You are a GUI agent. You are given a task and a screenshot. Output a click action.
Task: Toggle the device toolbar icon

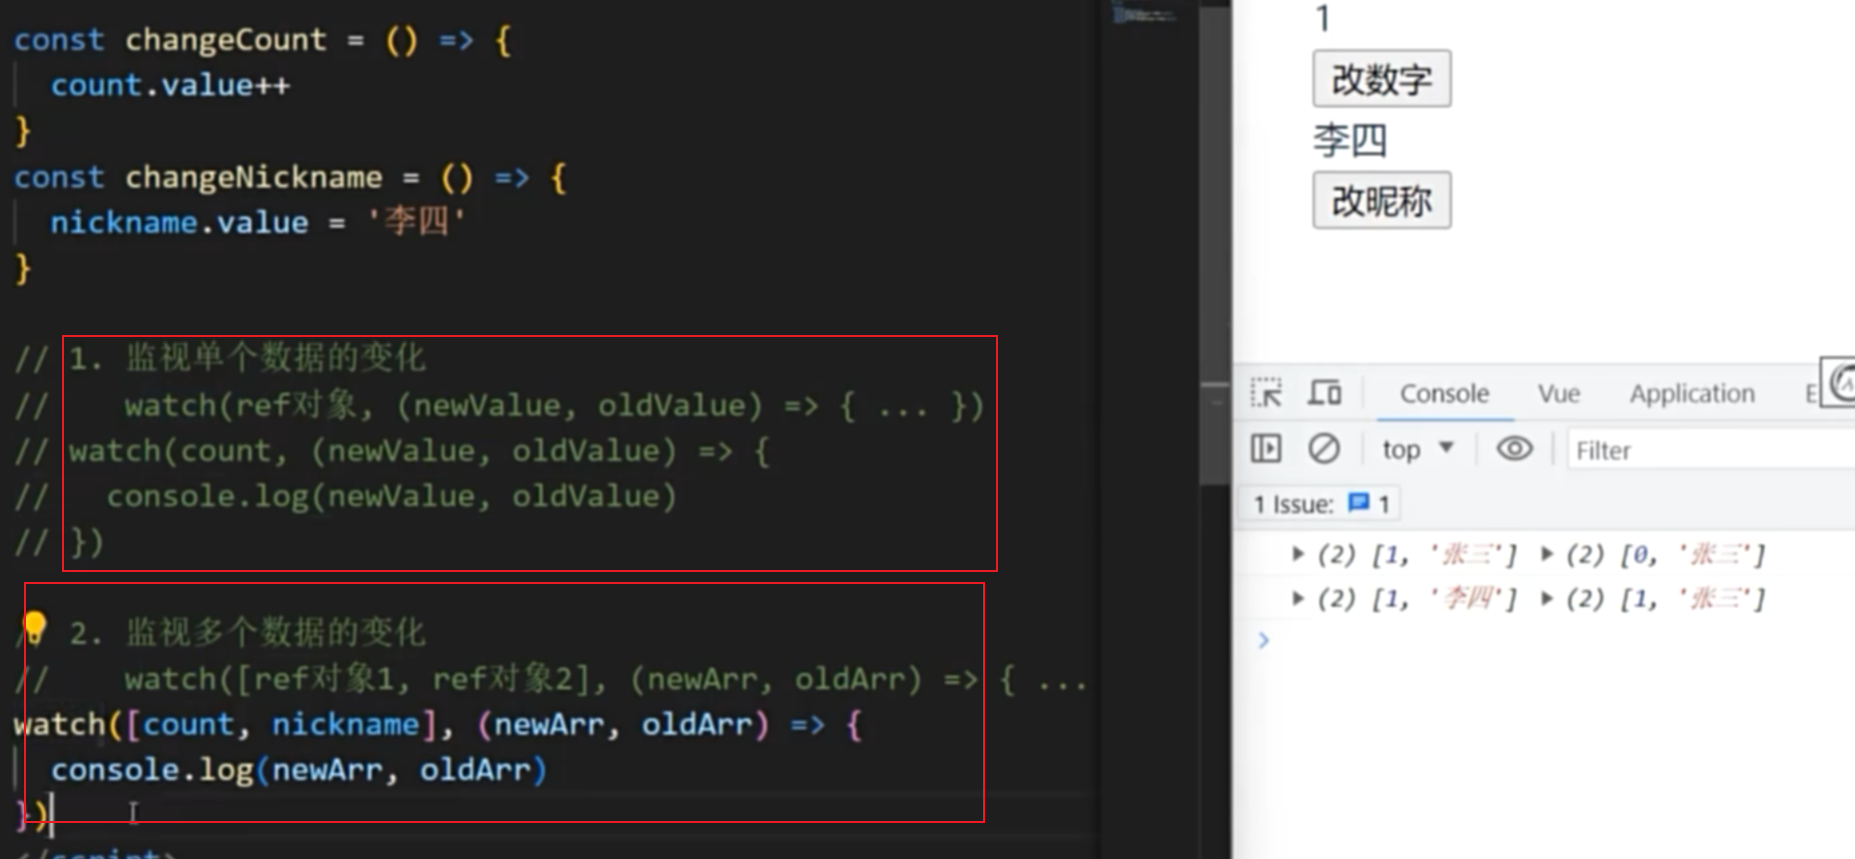coord(1325,393)
